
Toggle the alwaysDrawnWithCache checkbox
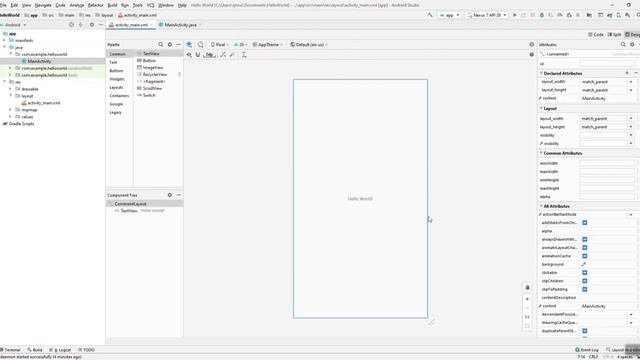(584, 240)
